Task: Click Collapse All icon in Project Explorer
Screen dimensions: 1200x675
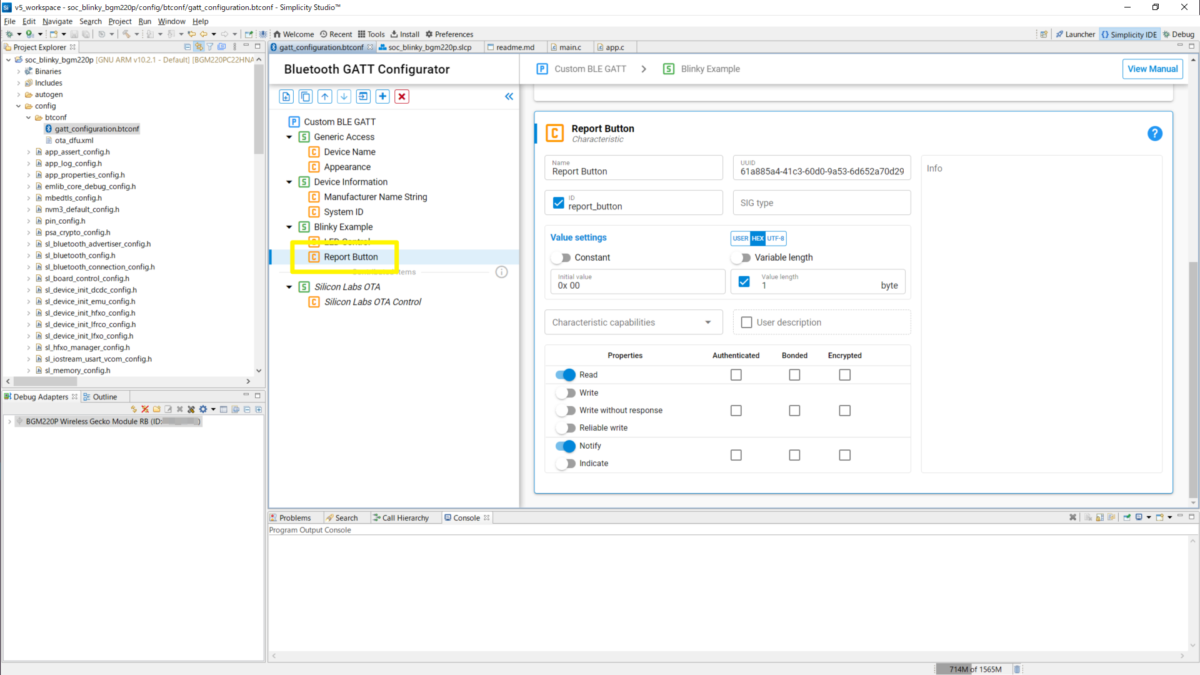Action: (x=188, y=47)
